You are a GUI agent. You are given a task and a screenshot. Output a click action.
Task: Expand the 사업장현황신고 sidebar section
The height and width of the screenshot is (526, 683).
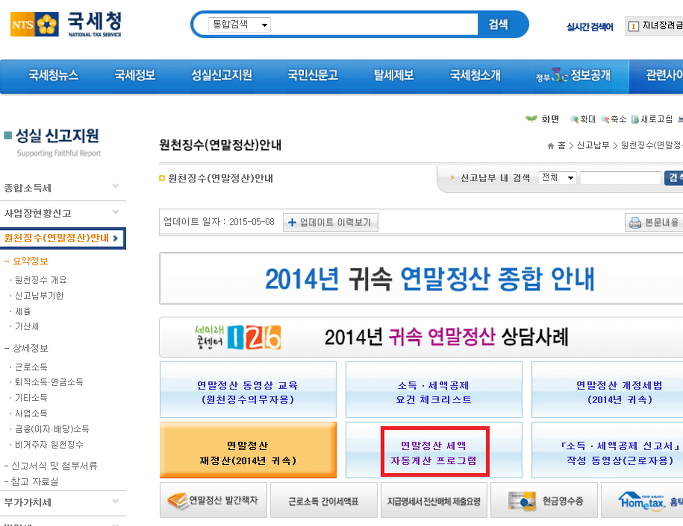point(63,213)
